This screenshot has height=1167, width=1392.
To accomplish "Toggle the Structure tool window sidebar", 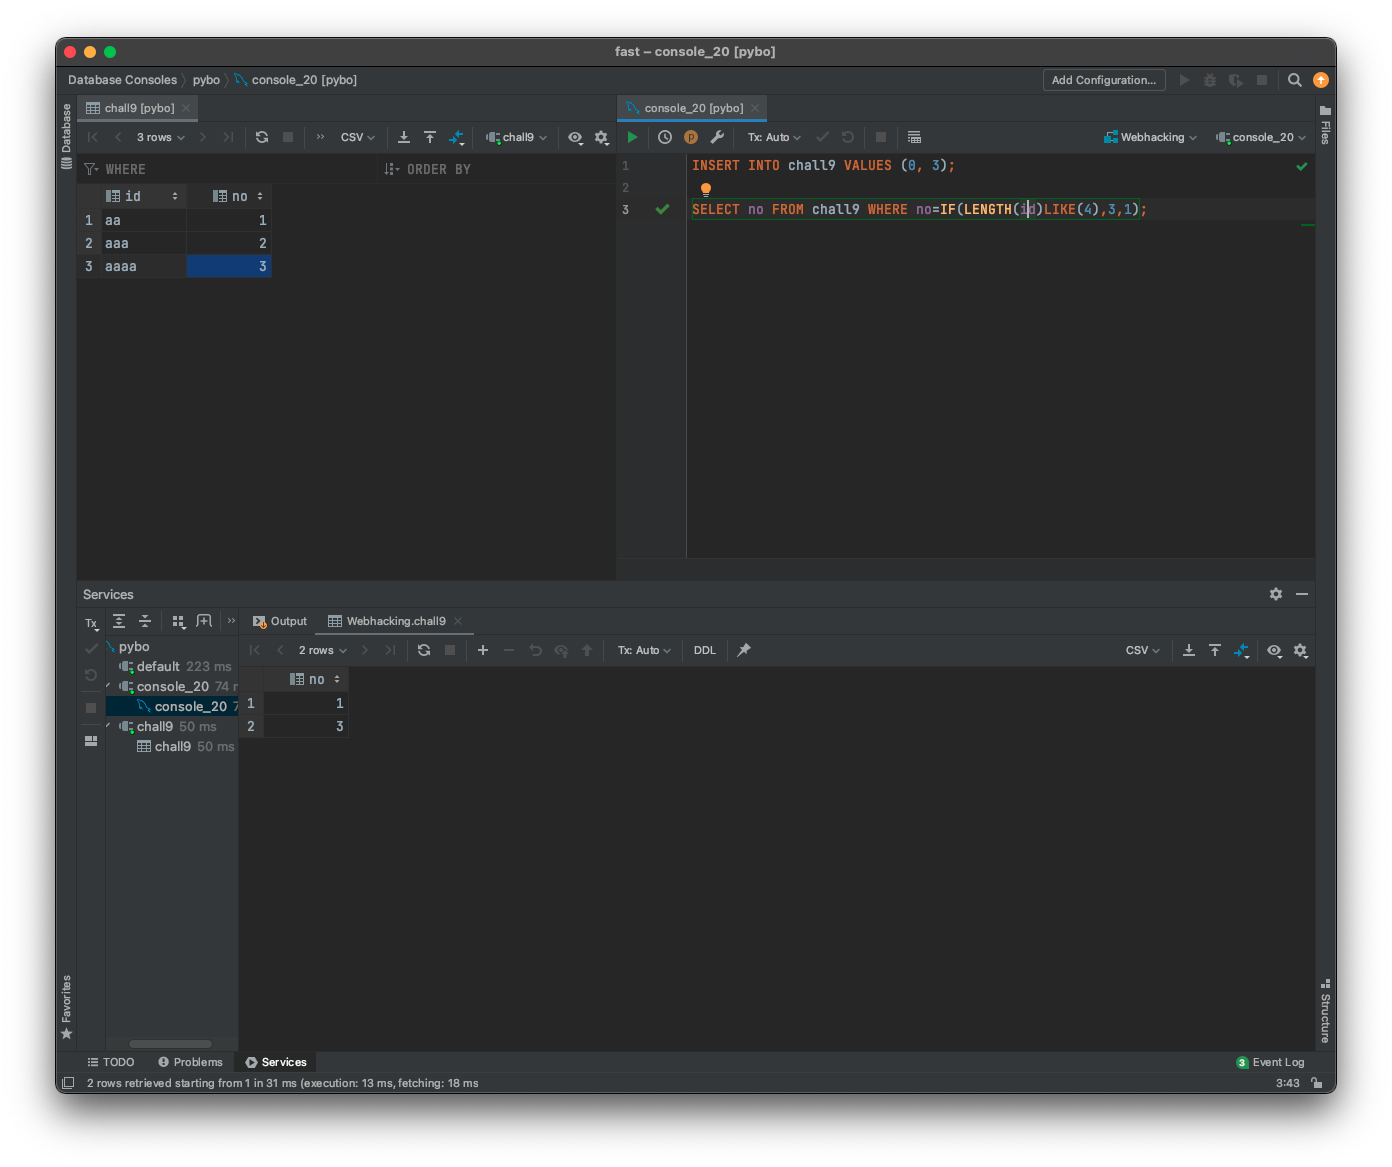I will tap(1325, 1010).
